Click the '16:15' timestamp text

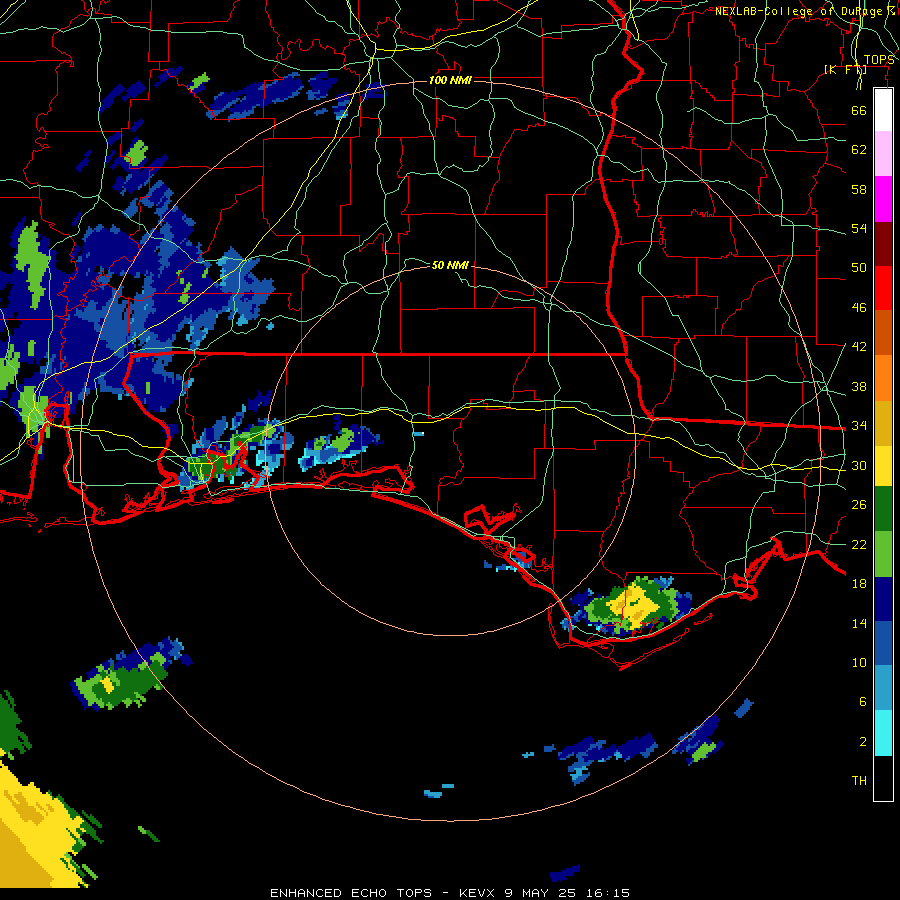click(x=608, y=893)
